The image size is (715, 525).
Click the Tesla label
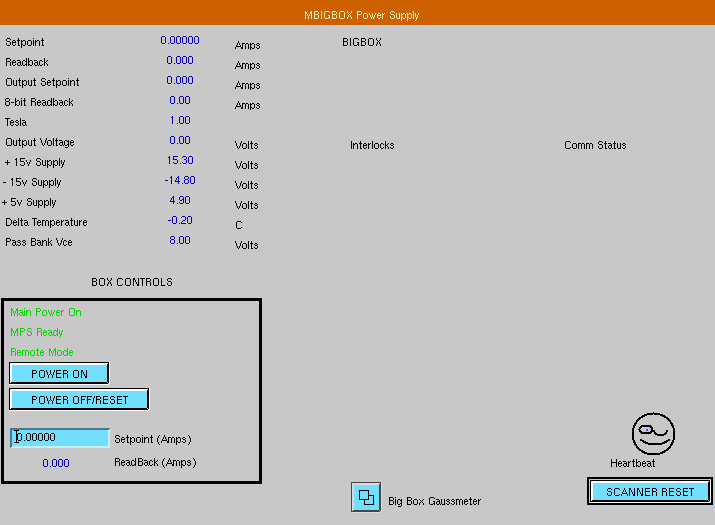pos(16,123)
